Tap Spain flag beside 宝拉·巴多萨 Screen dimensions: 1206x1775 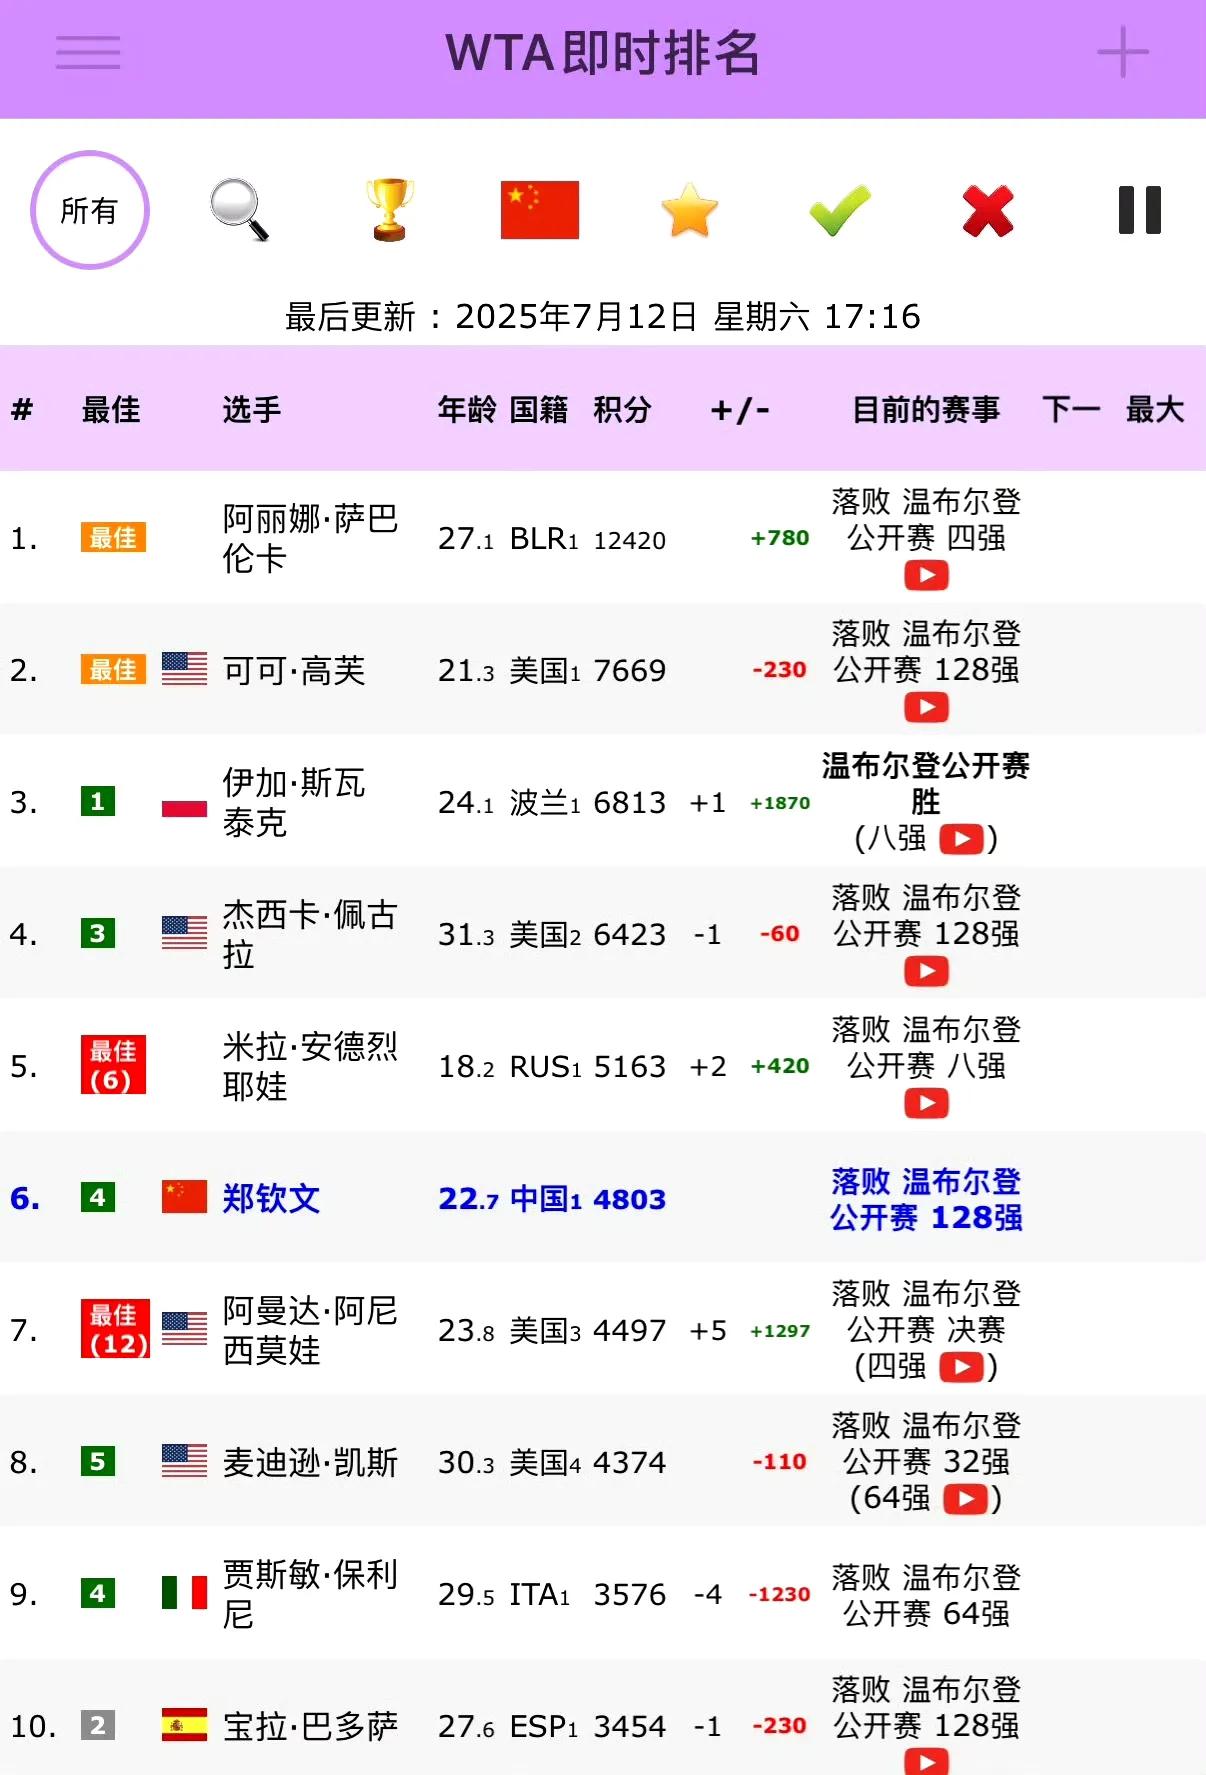[x=184, y=1725]
